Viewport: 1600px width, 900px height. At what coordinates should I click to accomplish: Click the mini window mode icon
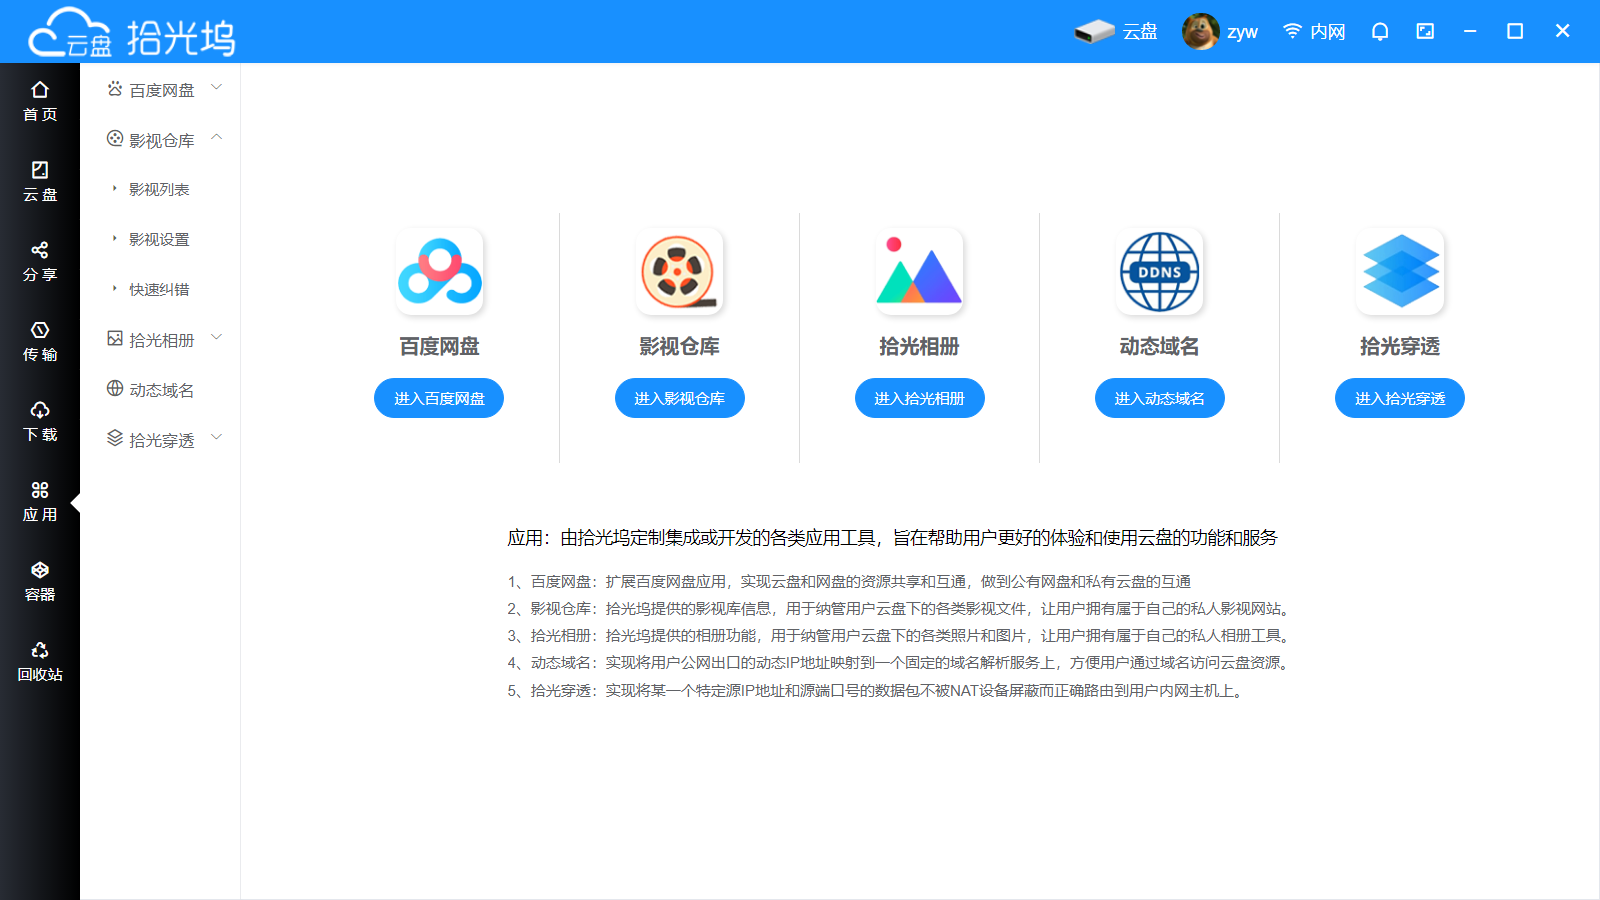pyautogui.click(x=1425, y=32)
